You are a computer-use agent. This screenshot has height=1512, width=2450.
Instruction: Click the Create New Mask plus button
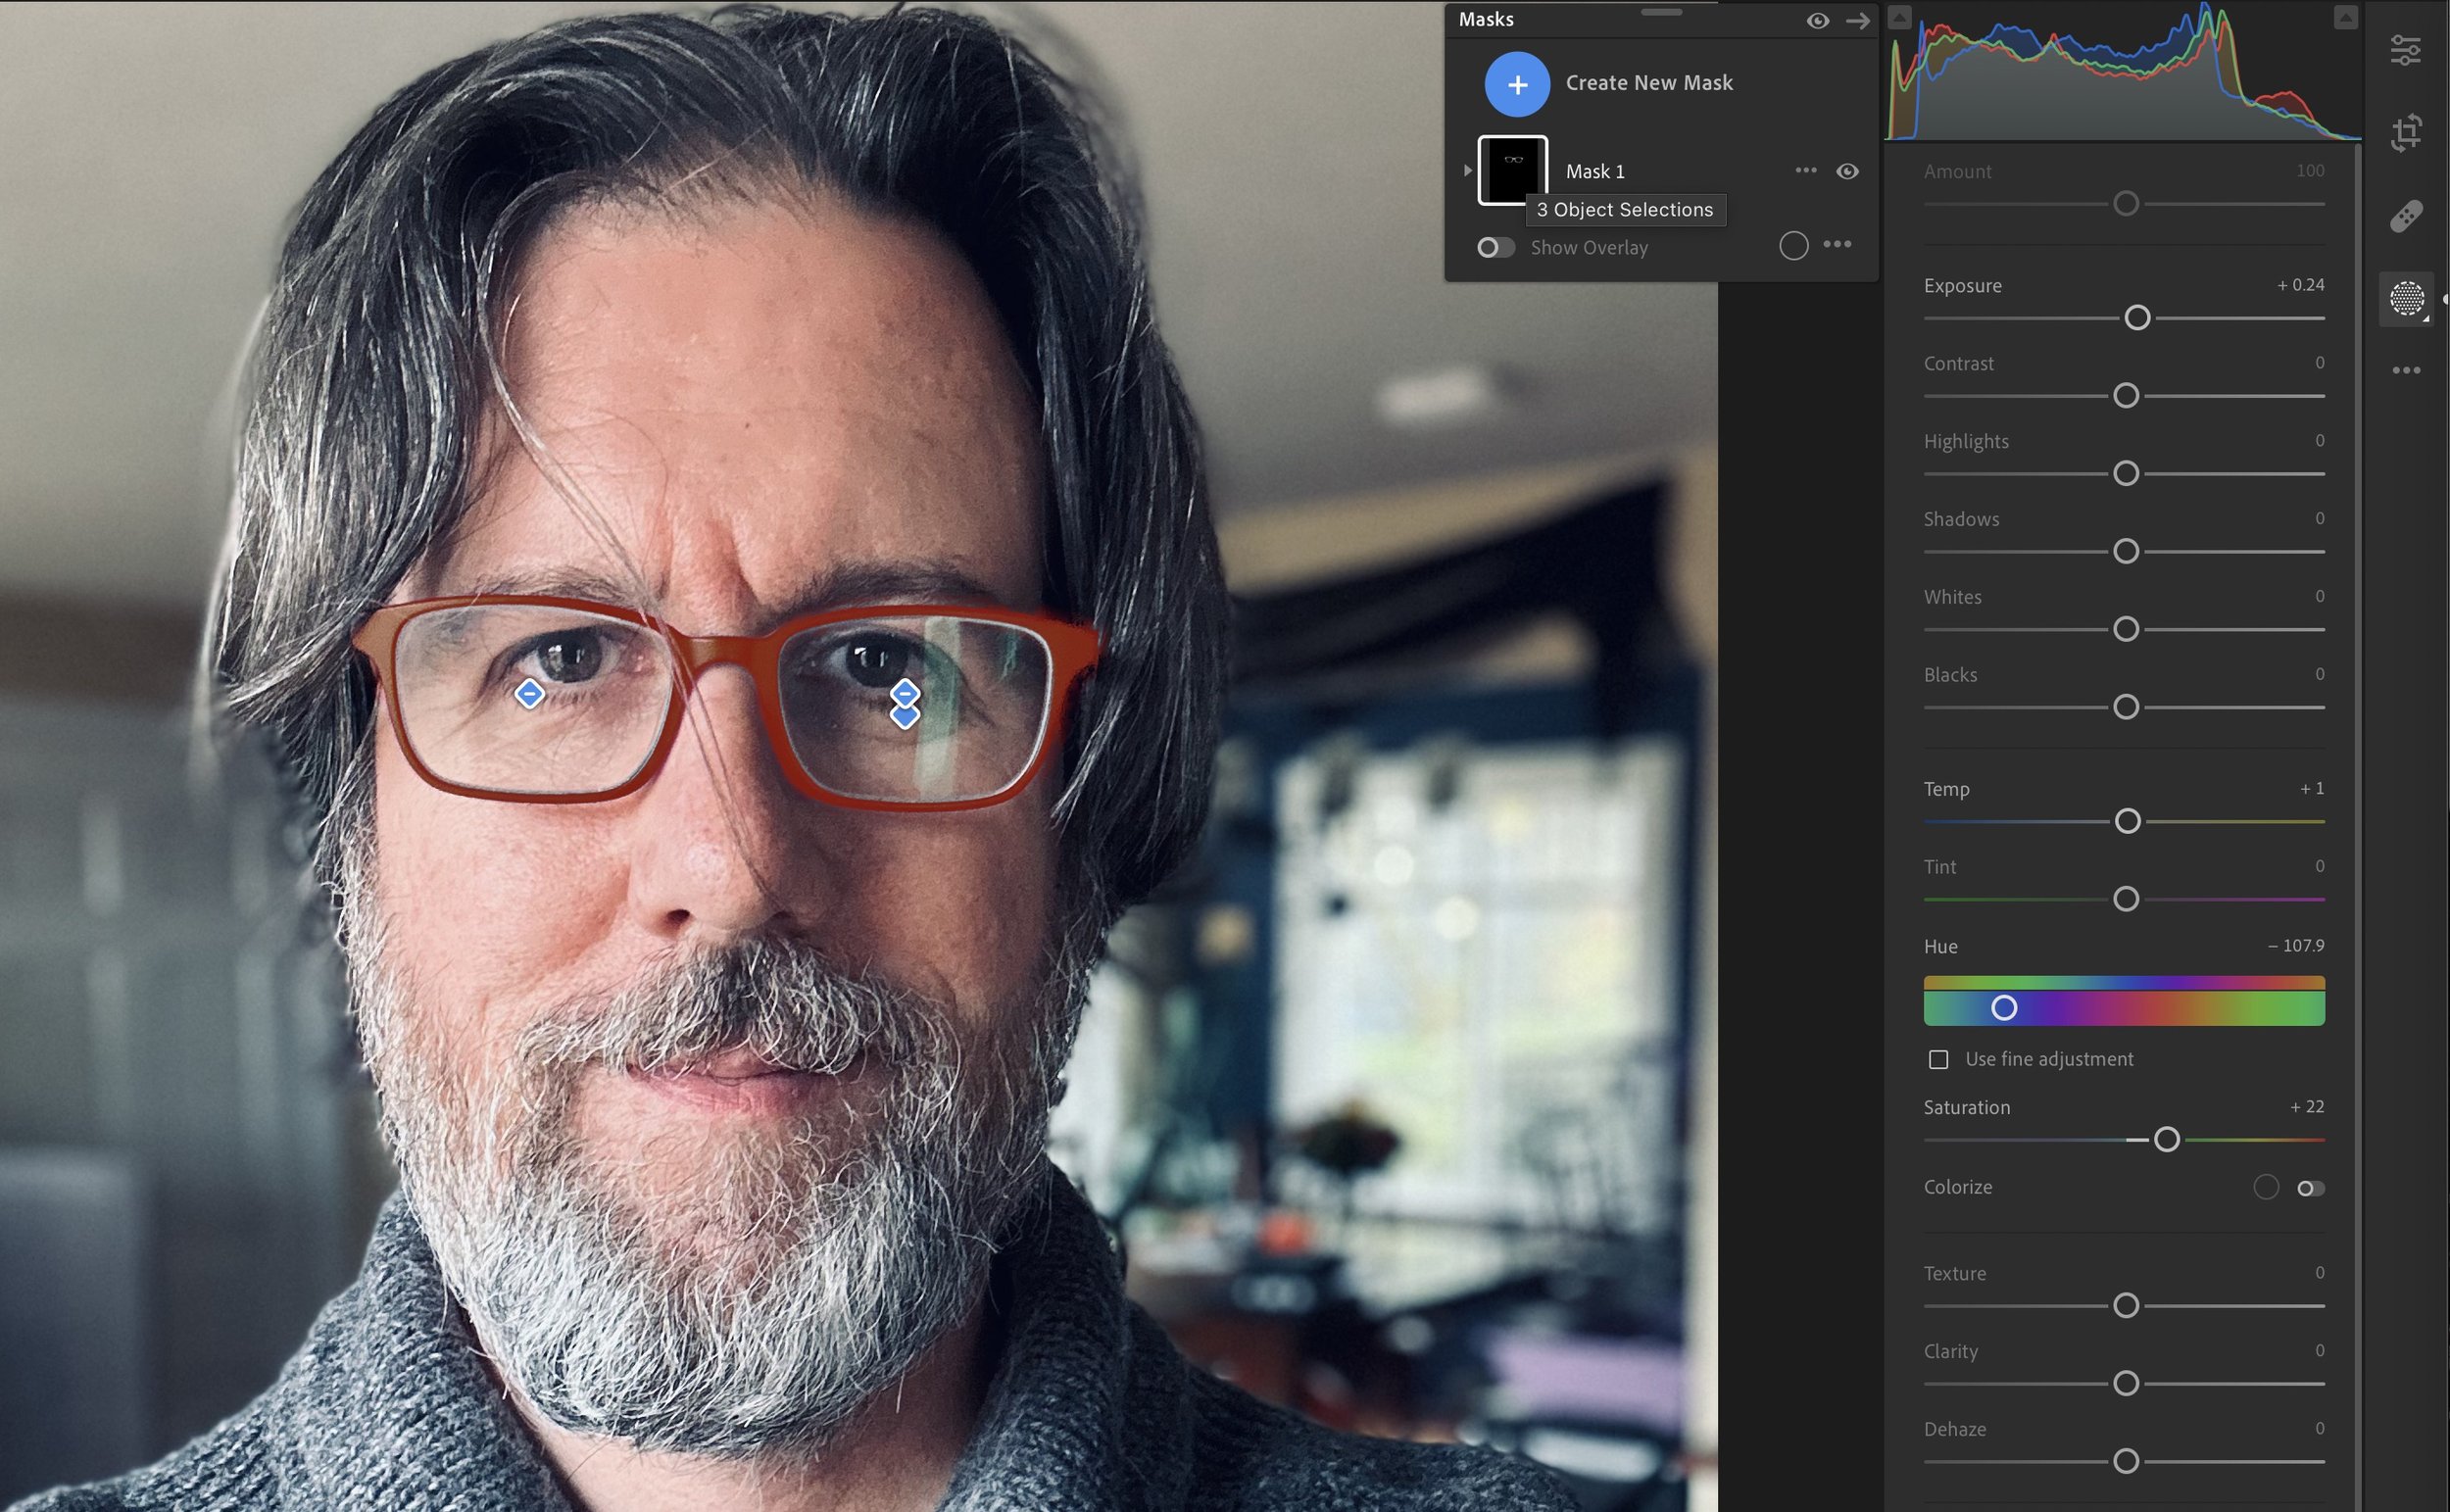click(1517, 84)
